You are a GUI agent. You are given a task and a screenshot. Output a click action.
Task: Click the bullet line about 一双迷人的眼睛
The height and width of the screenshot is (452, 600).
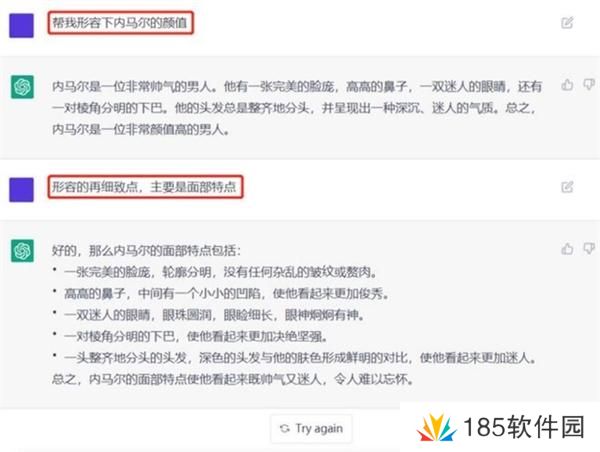click(x=214, y=315)
